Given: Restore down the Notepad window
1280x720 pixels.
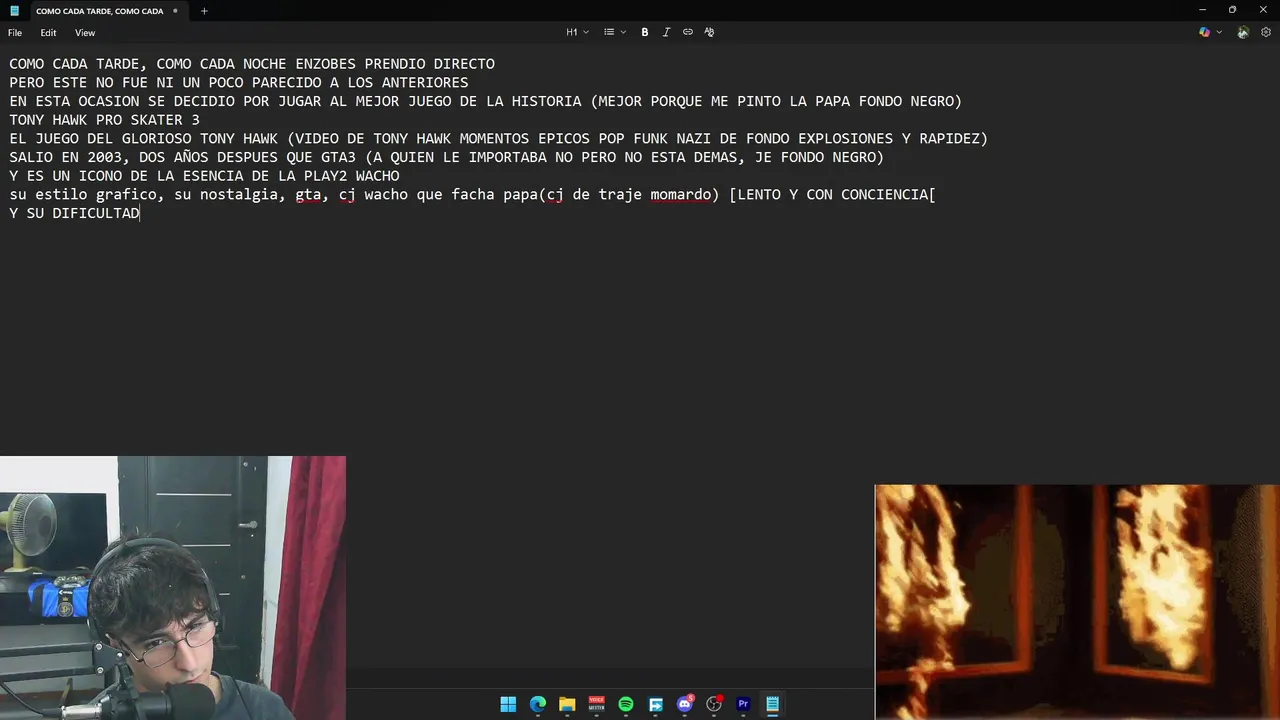Looking at the screenshot, I should click(x=1233, y=10).
